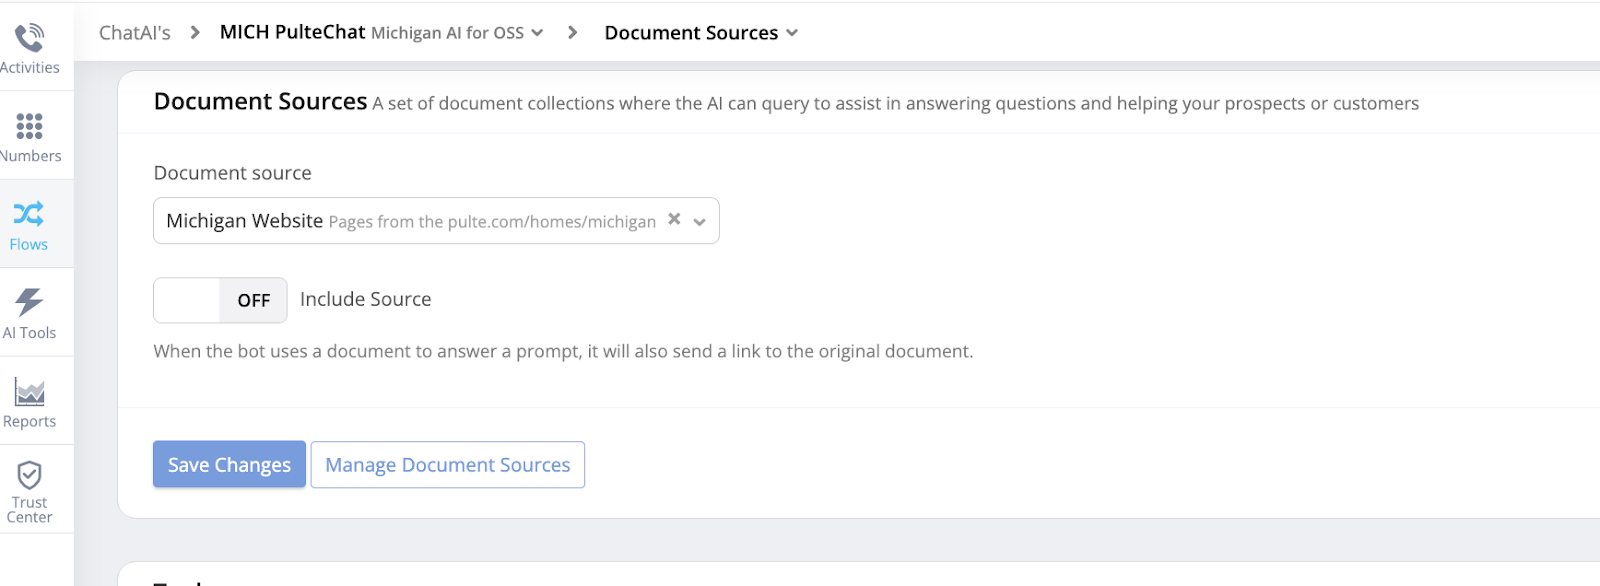
Task: Clear the Michigan Website selection with the X
Action: click(674, 219)
